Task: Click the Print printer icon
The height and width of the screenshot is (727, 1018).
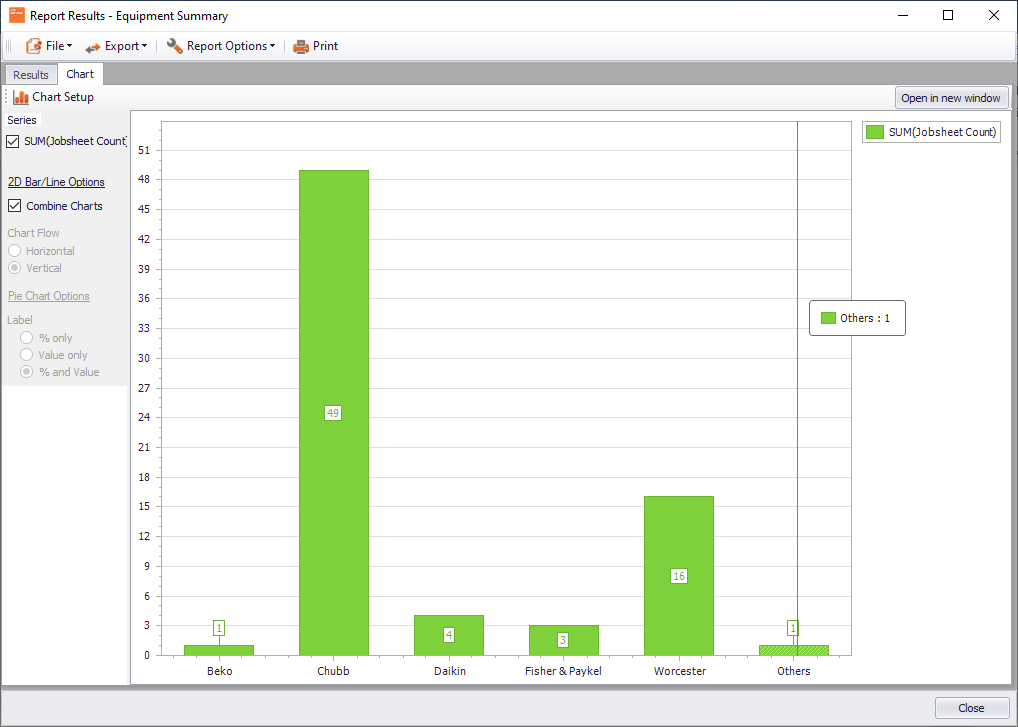Action: click(x=301, y=46)
